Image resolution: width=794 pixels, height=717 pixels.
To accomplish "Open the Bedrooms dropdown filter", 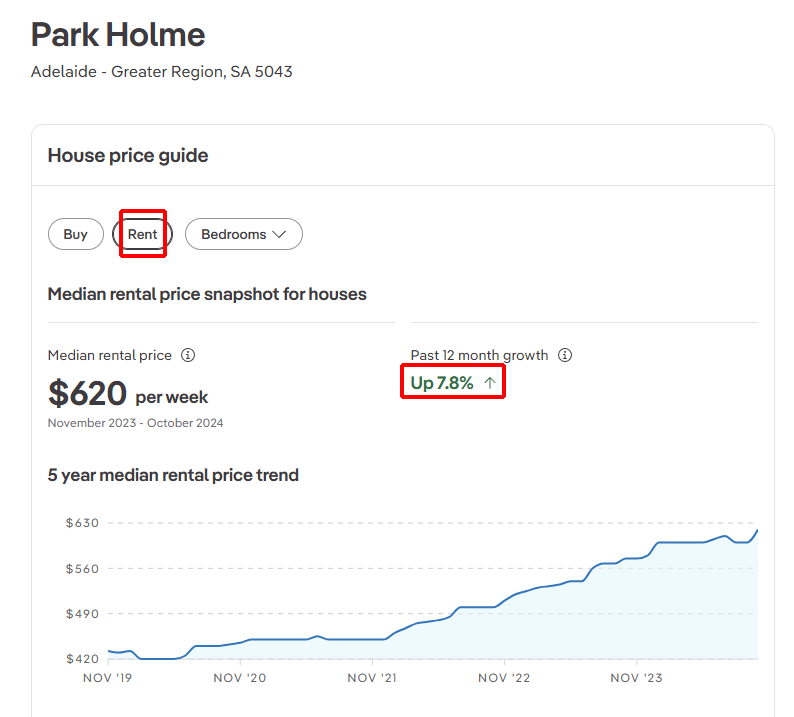I will [x=243, y=234].
